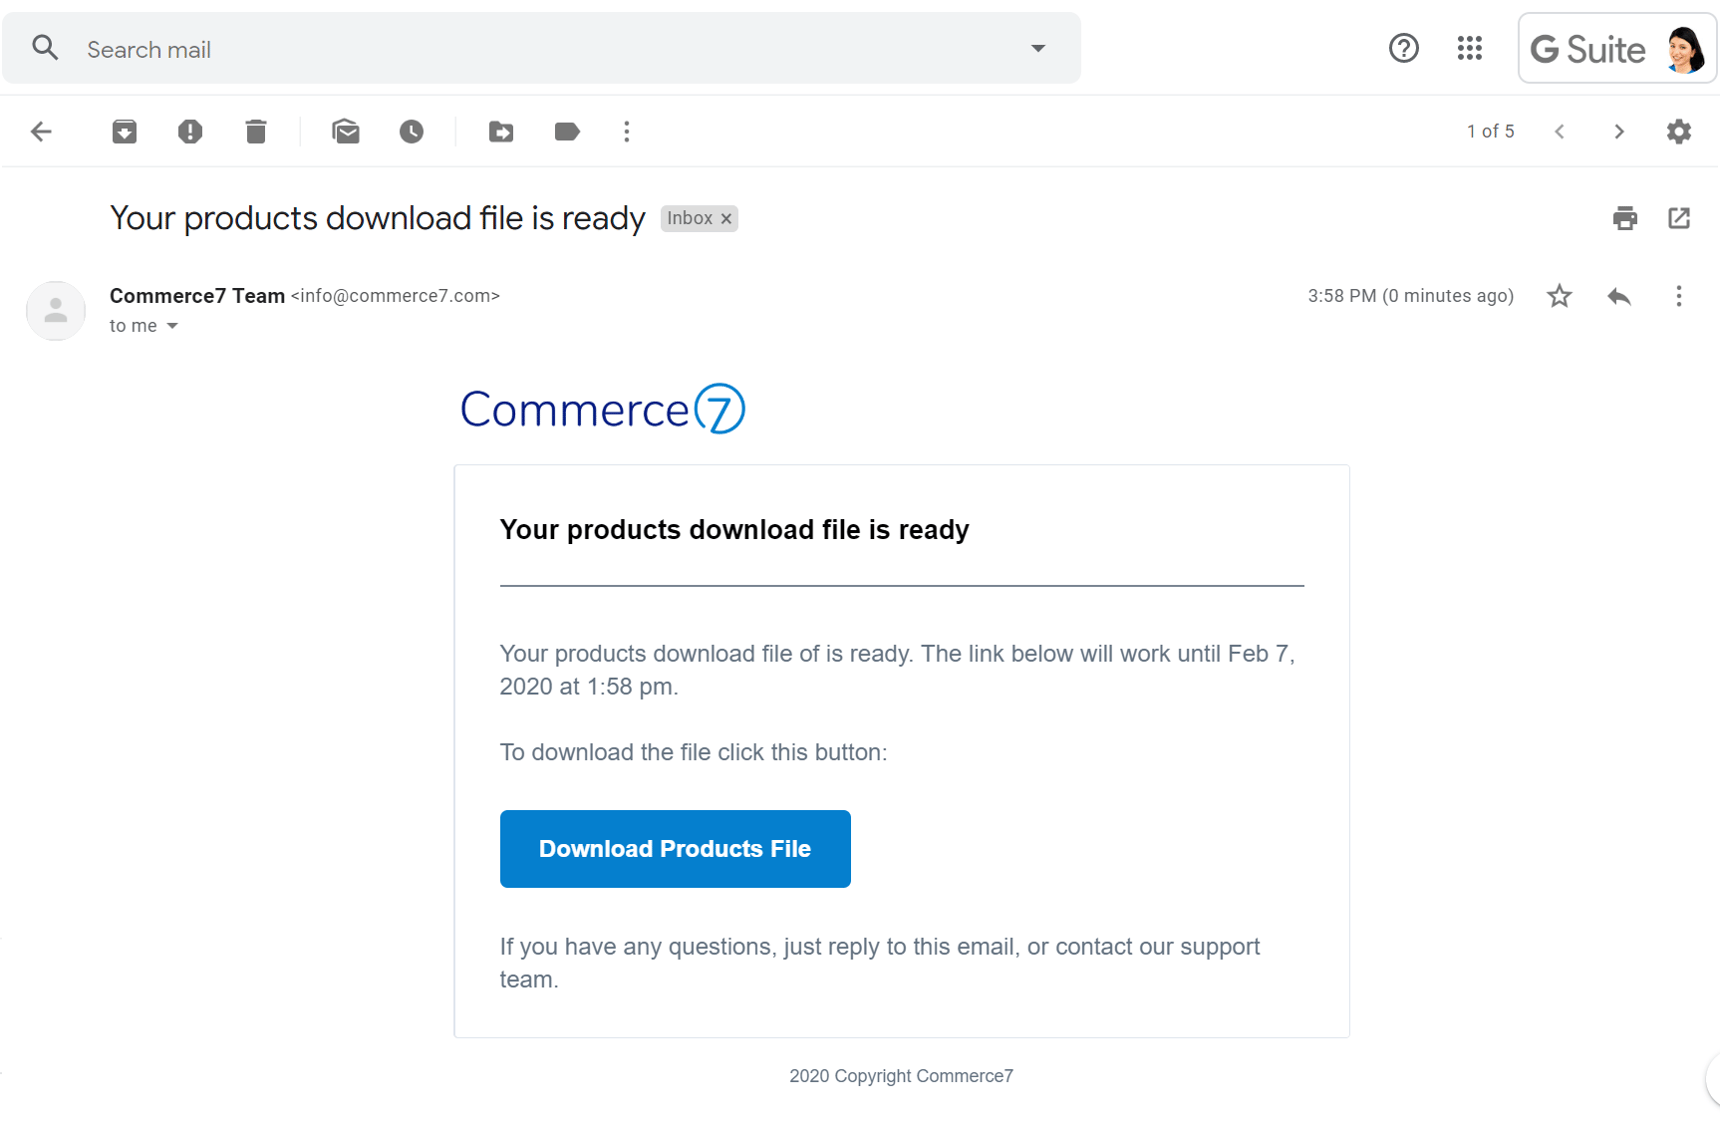Delete this email with the trash icon
Screen dimensions: 1720x1121
point(256,132)
